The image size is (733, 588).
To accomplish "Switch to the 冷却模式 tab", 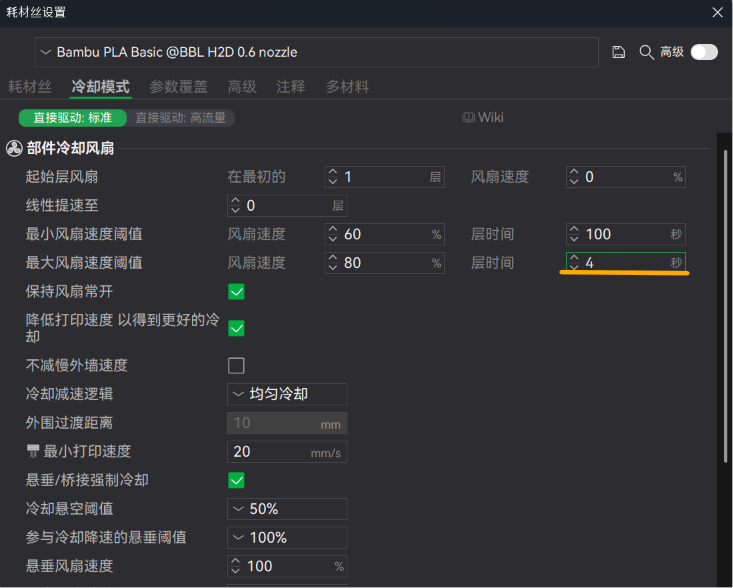I will (x=101, y=86).
